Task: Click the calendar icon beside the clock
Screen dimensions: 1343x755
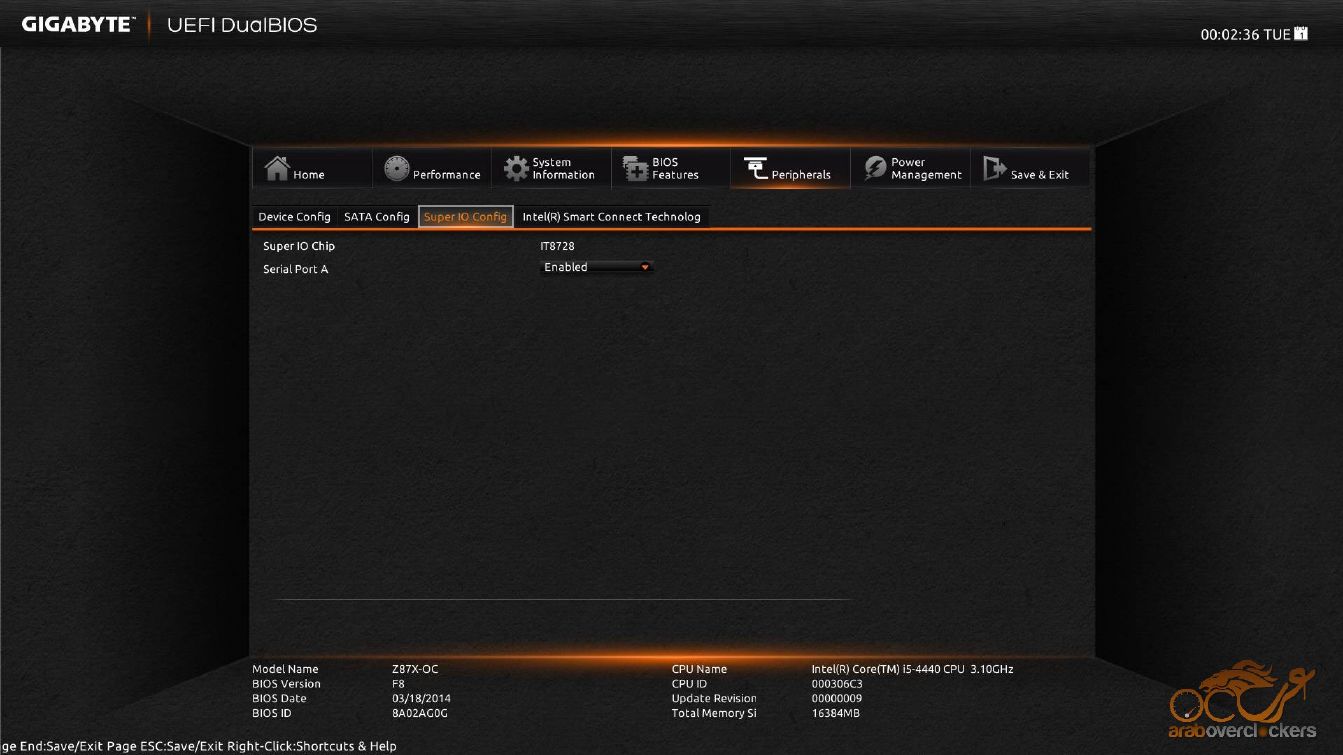Action: (x=1301, y=34)
